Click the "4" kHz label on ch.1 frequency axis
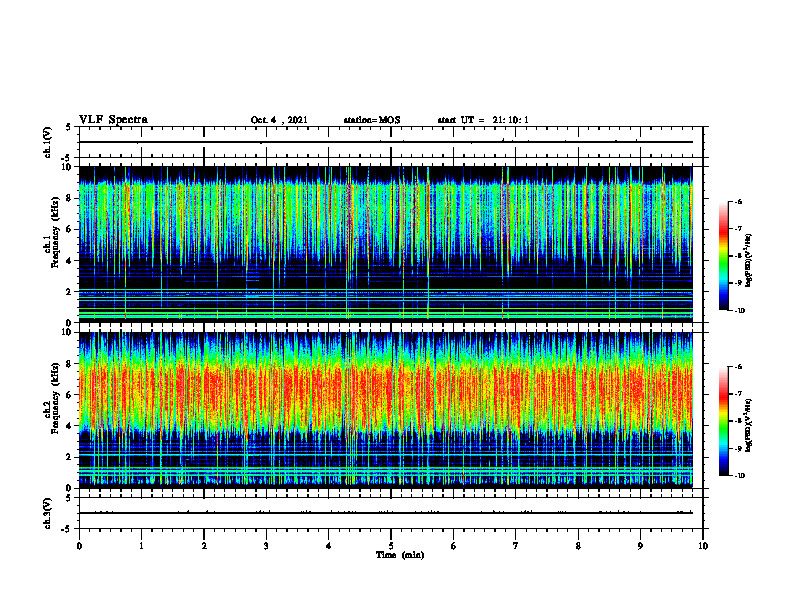This screenshot has width=792, height=612. click(x=69, y=261)
